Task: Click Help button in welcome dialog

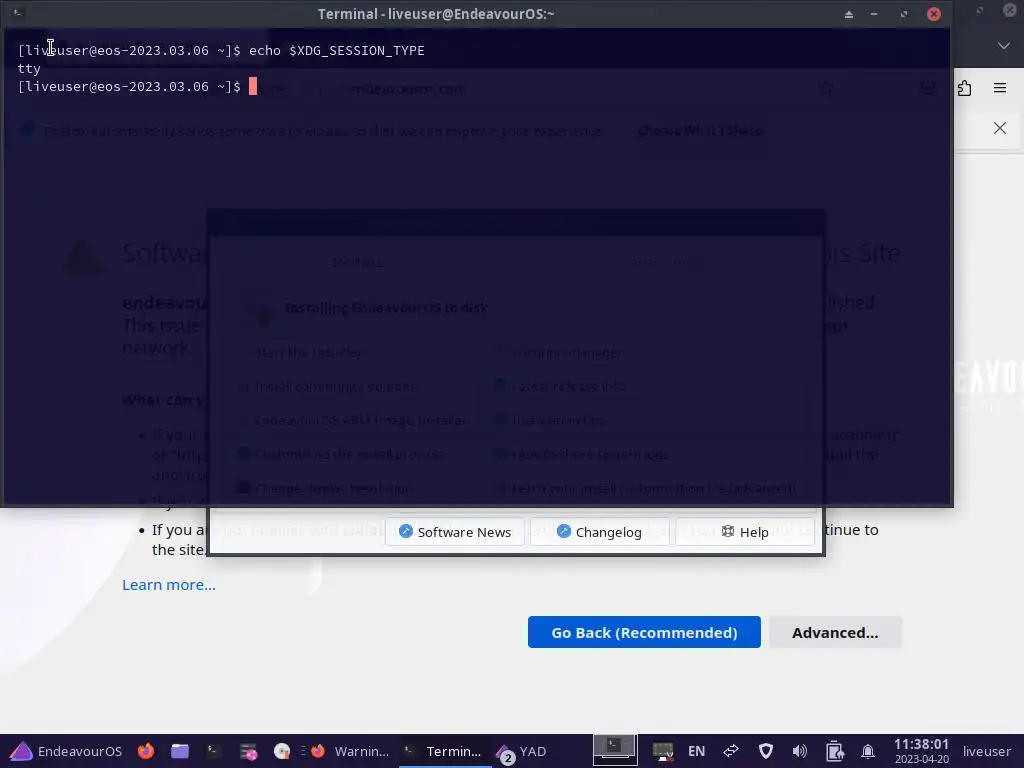Action: click(744, 532)
